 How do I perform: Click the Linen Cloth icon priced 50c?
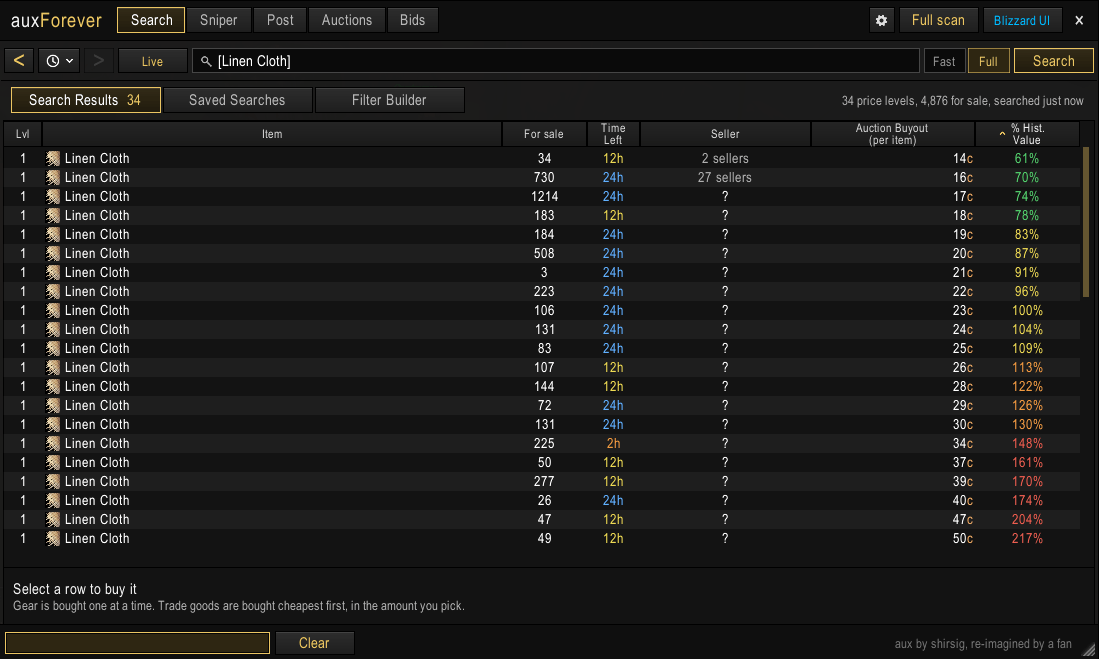pos(53,538)
